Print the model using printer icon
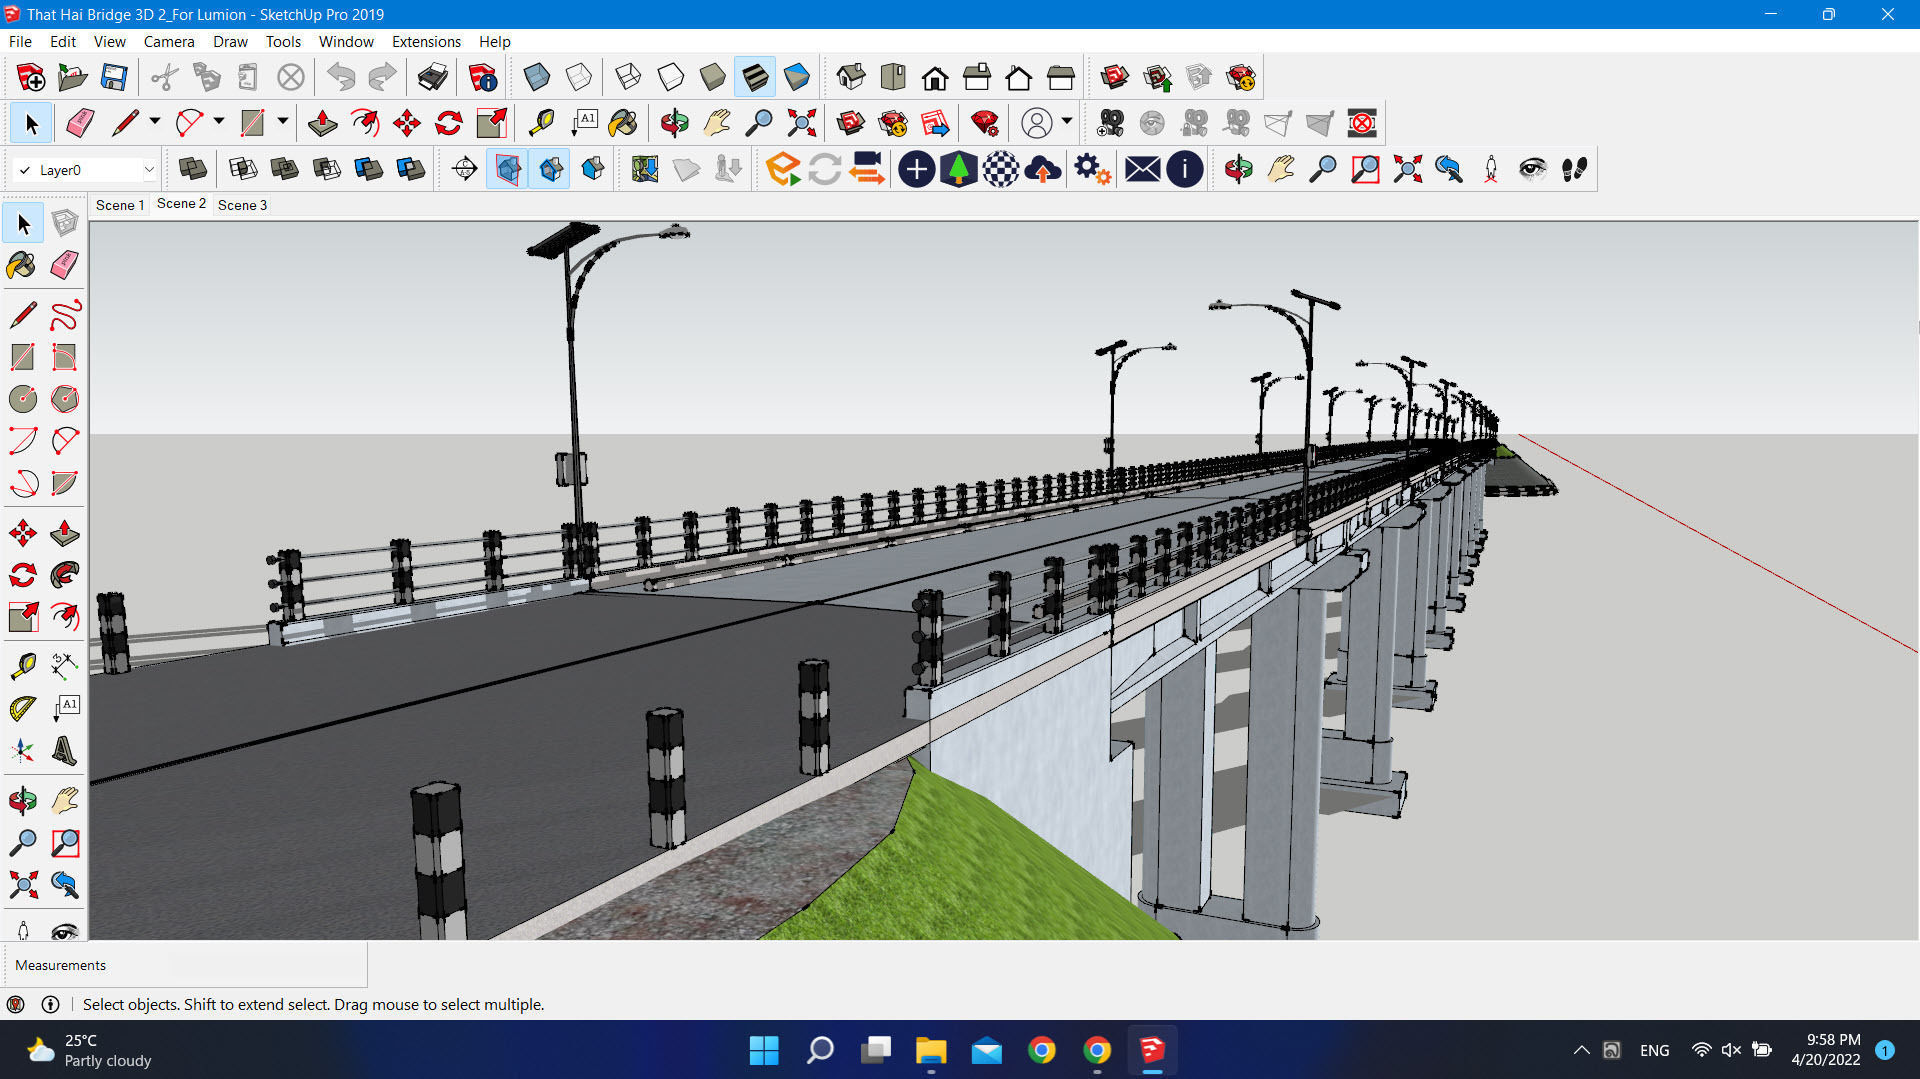This screenshot has width=1920, height=1079. click(x=432, y=77)
